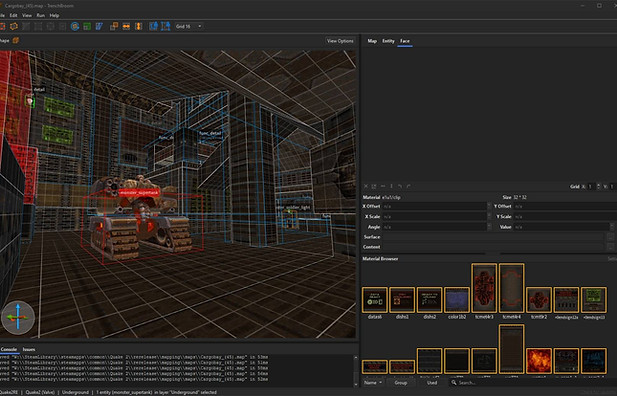Image resolution: width=617 pixels, height=396 pixels.
Task: Switch to the Console tab
Action: point(9,349)
